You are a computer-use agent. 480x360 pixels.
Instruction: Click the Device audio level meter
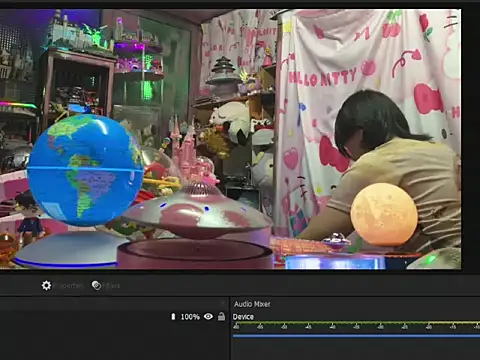[x=356, y=323]
